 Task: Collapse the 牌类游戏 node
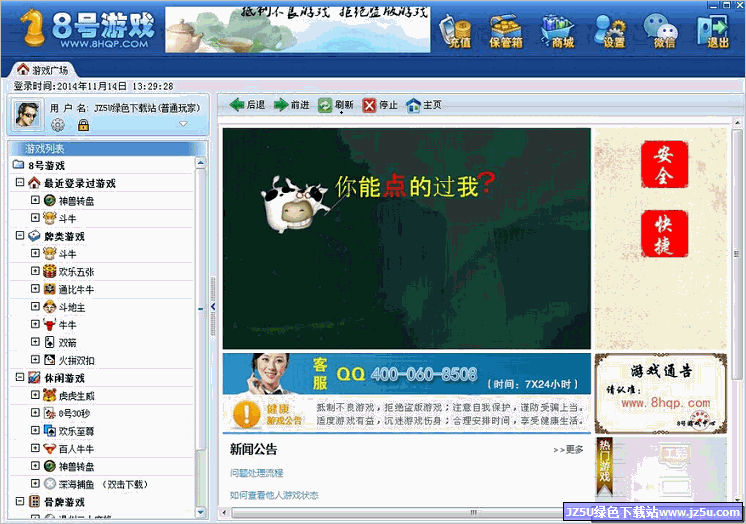[x=20, y=235]
